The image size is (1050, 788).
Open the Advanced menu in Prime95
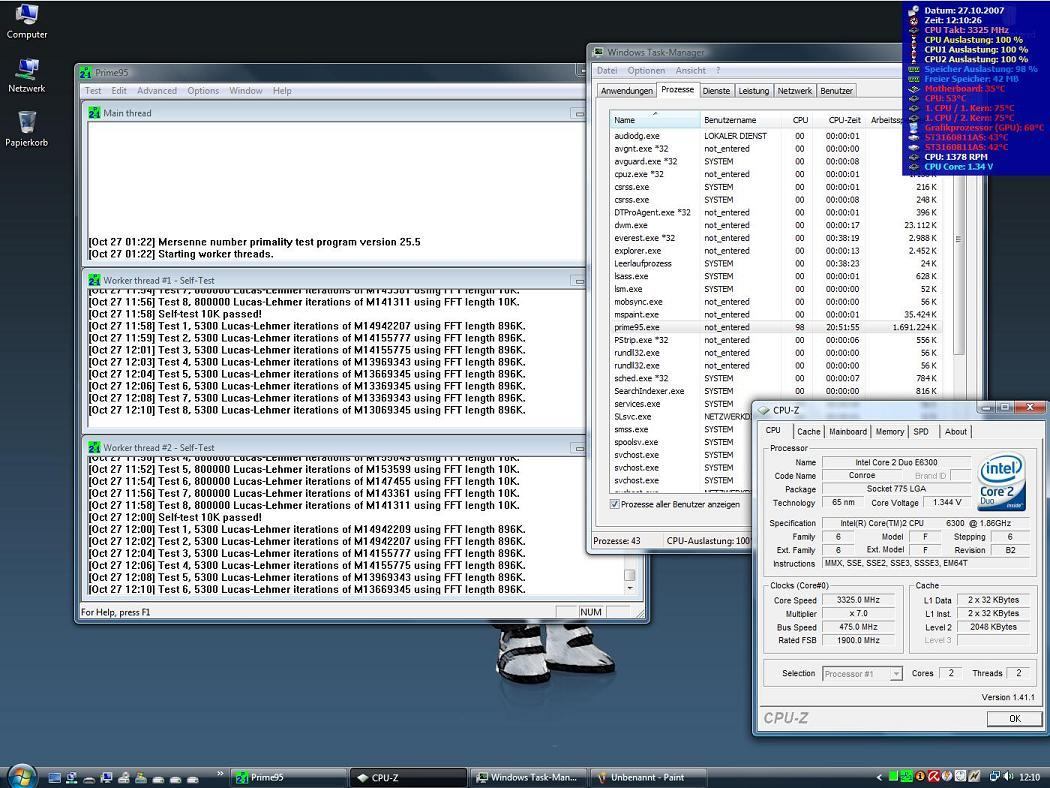pyautogui.click(x=157, y=90)
